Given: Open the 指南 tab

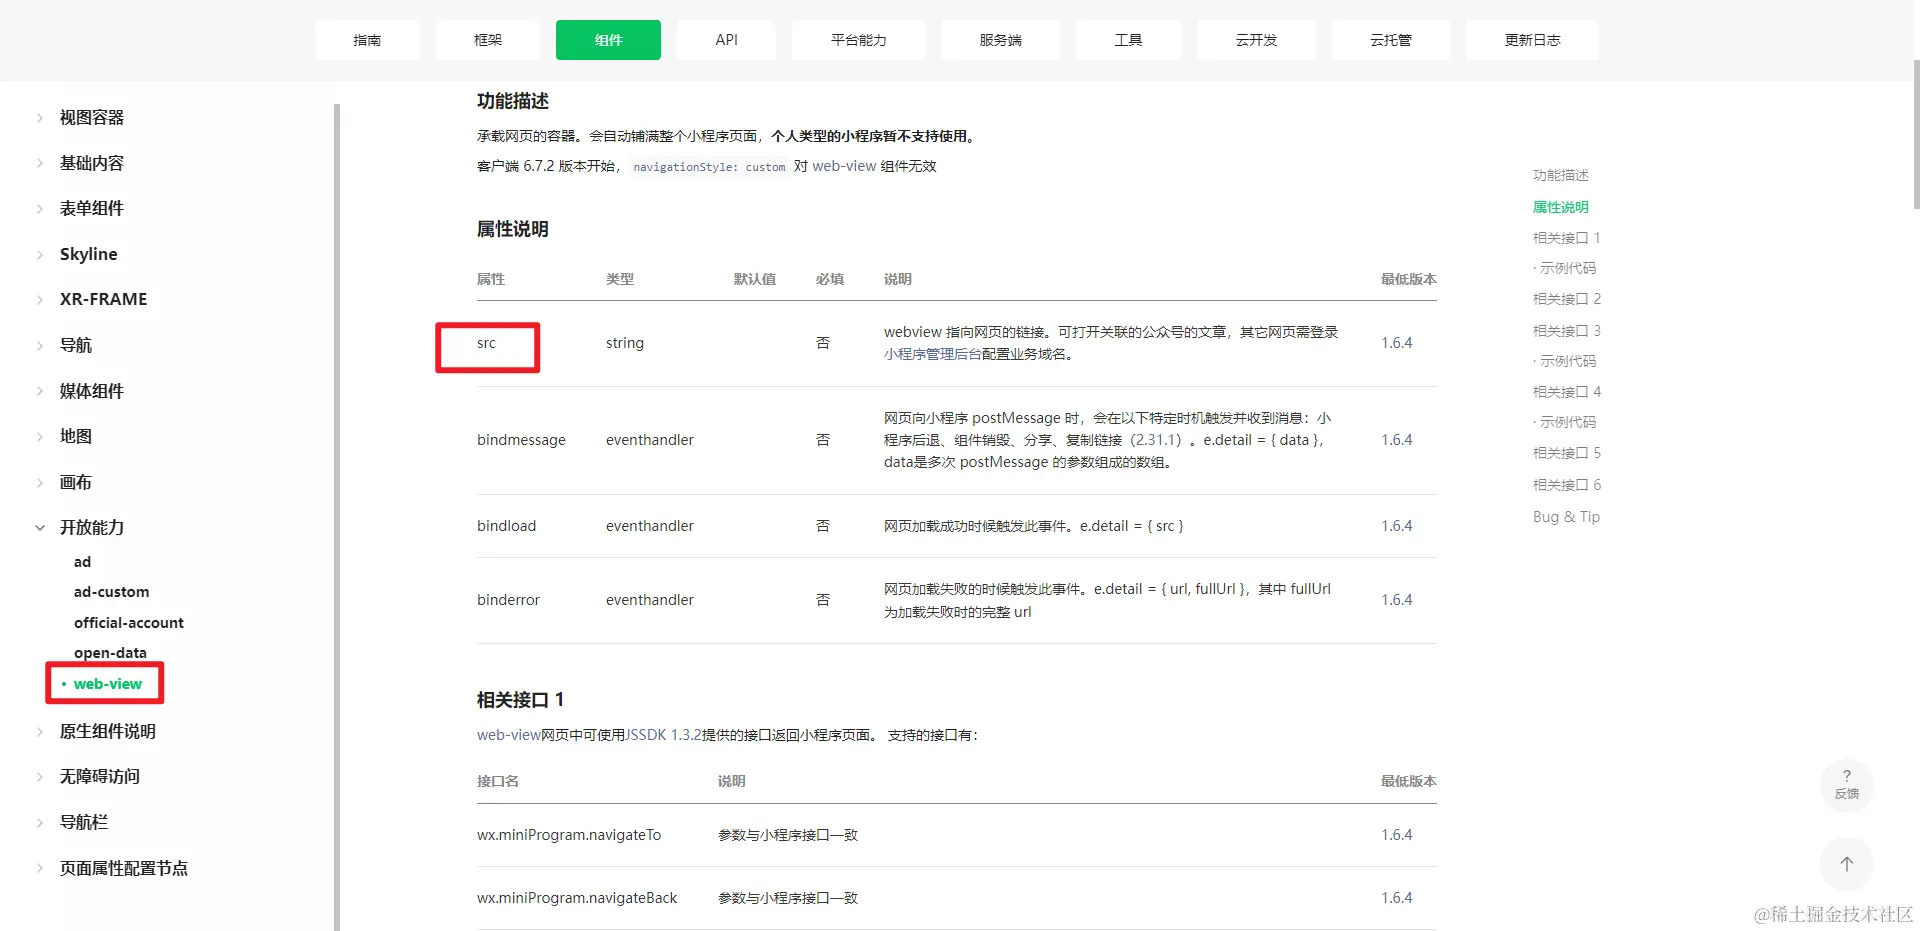Looking at the screenshot, I should [367, 40].
